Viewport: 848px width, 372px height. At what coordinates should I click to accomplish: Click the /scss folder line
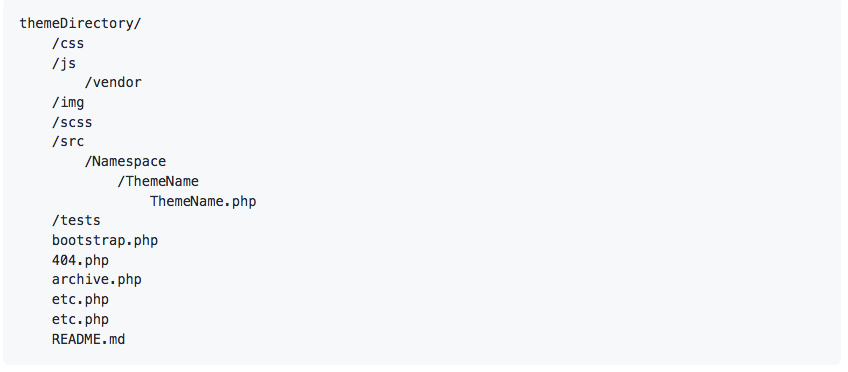(72, 122)
